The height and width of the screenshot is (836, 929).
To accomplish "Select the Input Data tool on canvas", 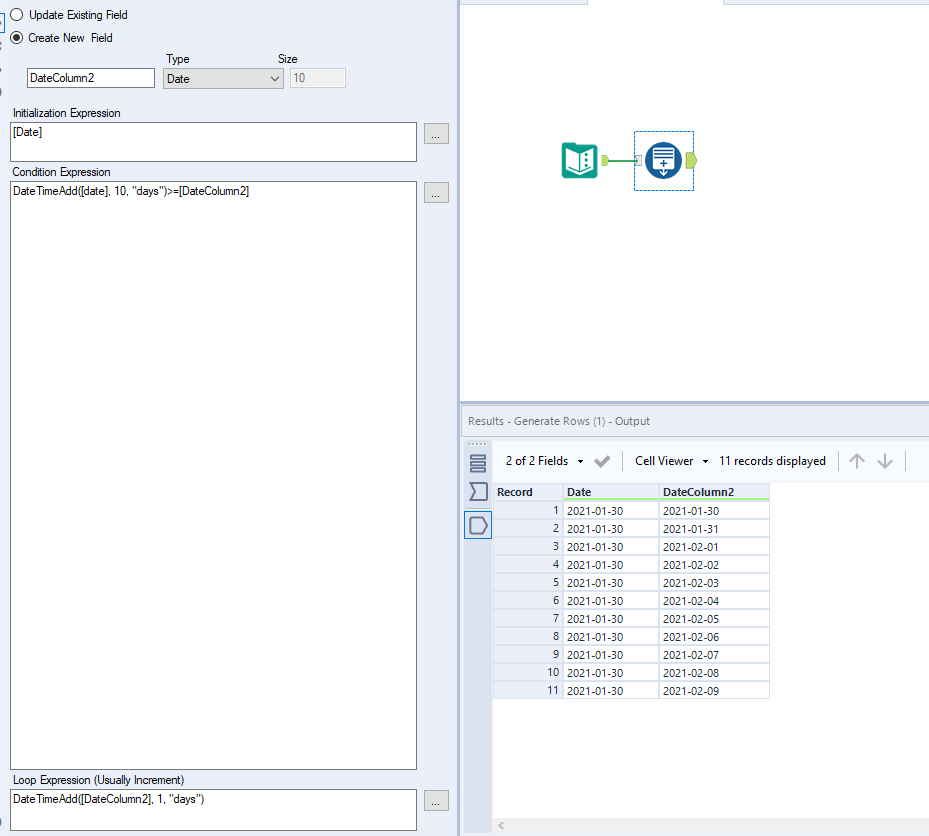I will [579, 161].
